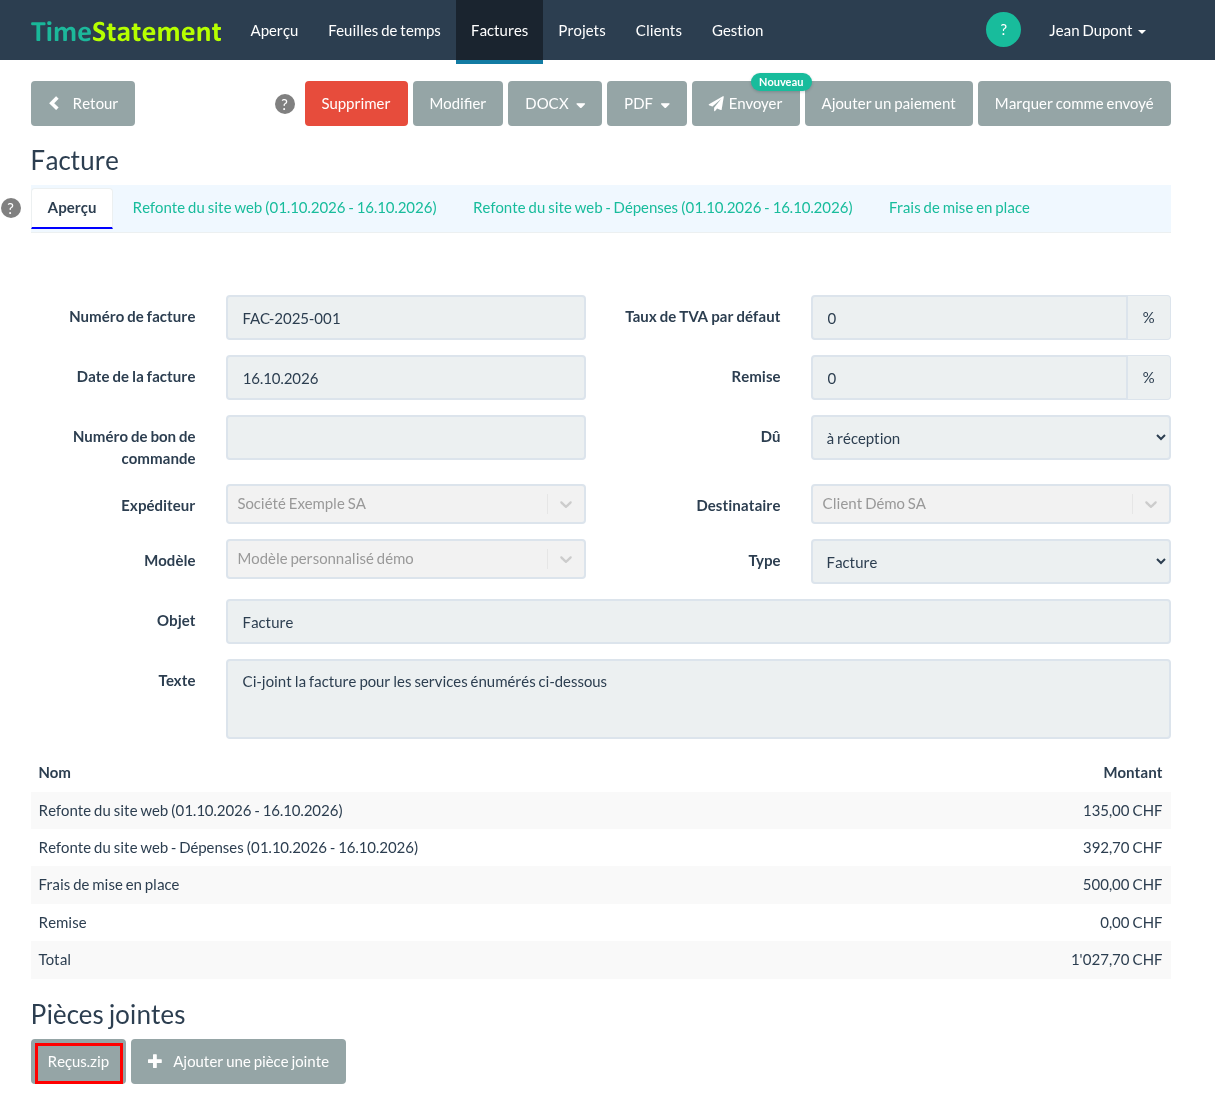Open the Dû payment terms dropdown
1215x1103 pixels.
pyautogui.click(x=991, y=438)
